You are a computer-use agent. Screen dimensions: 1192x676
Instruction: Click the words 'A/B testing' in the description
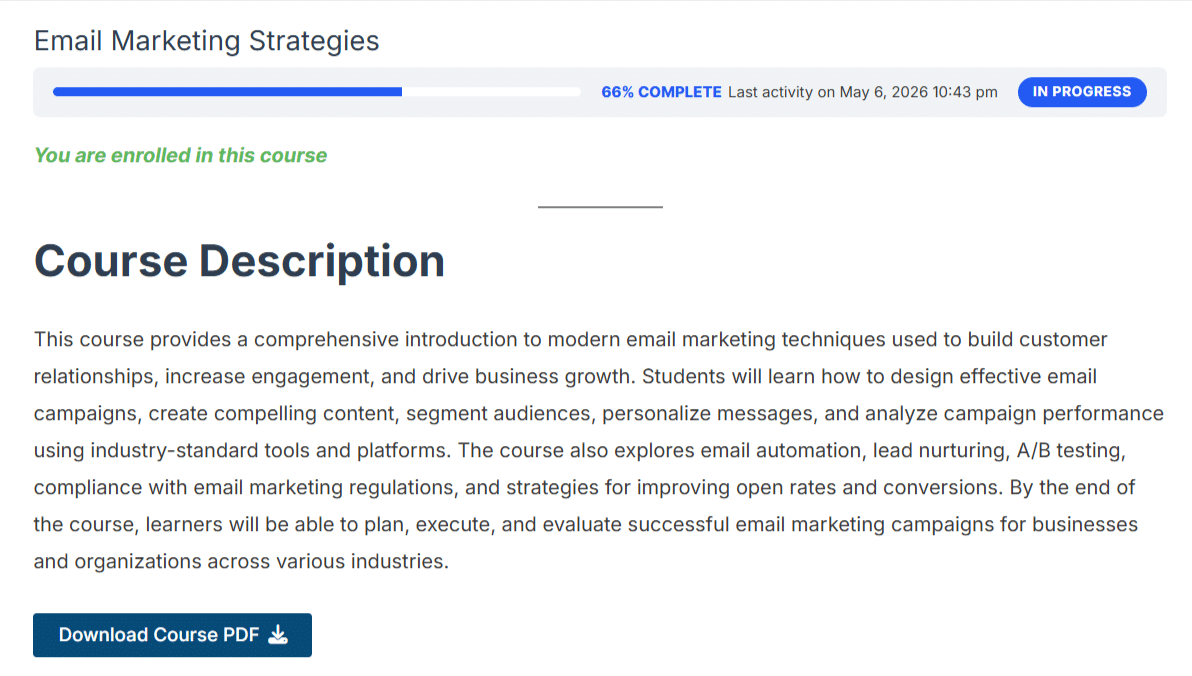(1070, 450)
